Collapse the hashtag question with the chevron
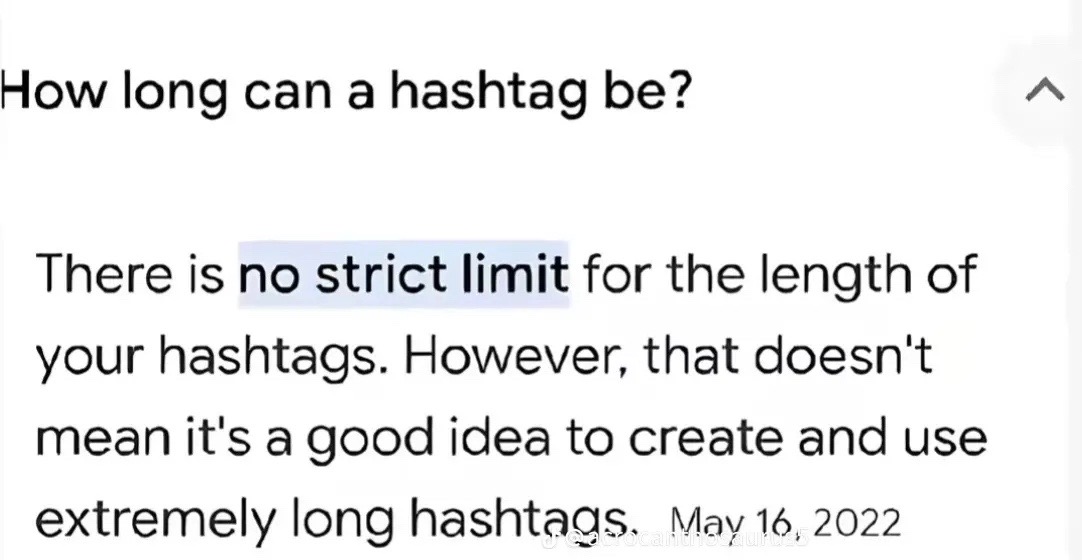 (1045, 90)
